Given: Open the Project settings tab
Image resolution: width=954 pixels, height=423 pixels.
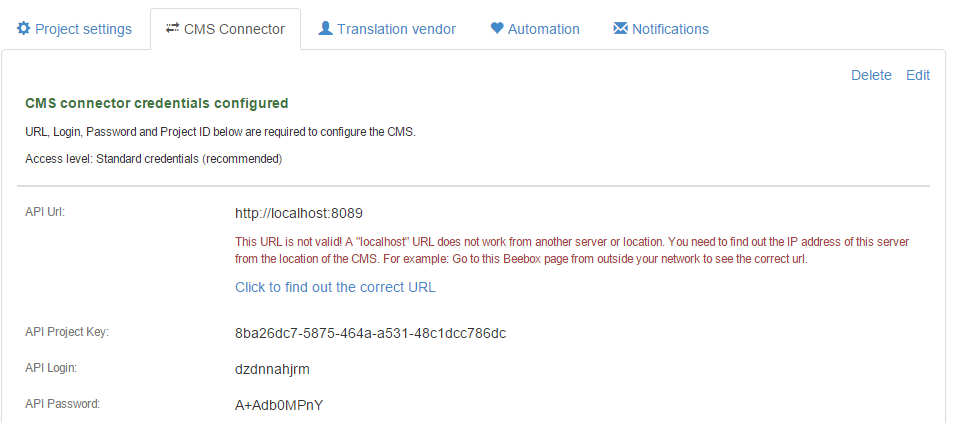Looking at the screenshot, I should (83, 29).
